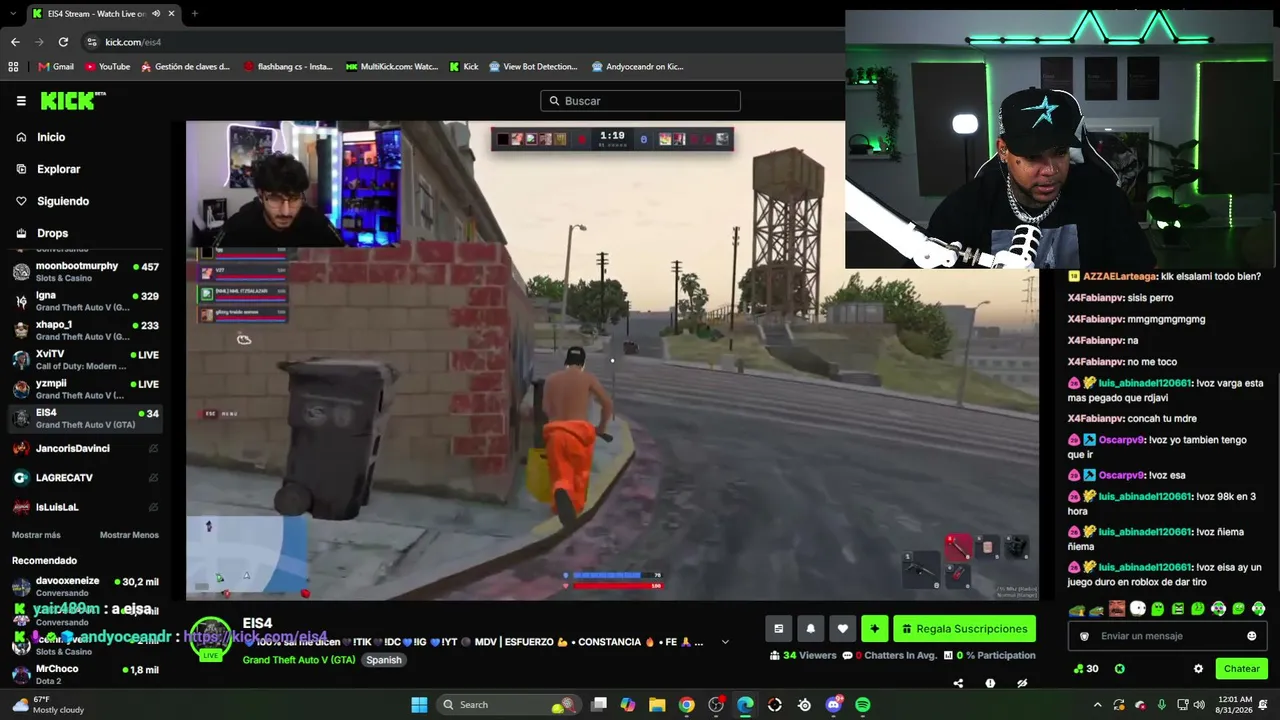This screenshot has height=720, width=1280.
Task: Open the emoji picker in chat input
Action: pos(1251,636)
